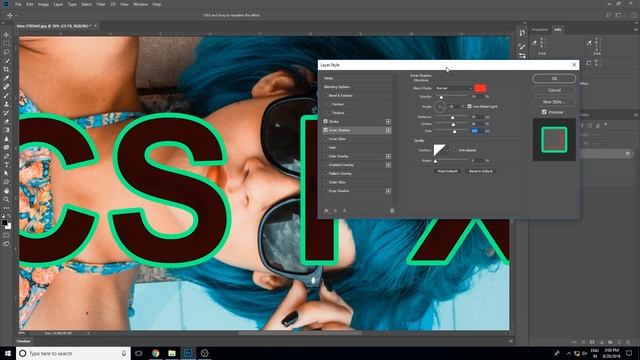Toggle the Use Global Light checkbox

(469, 106)
